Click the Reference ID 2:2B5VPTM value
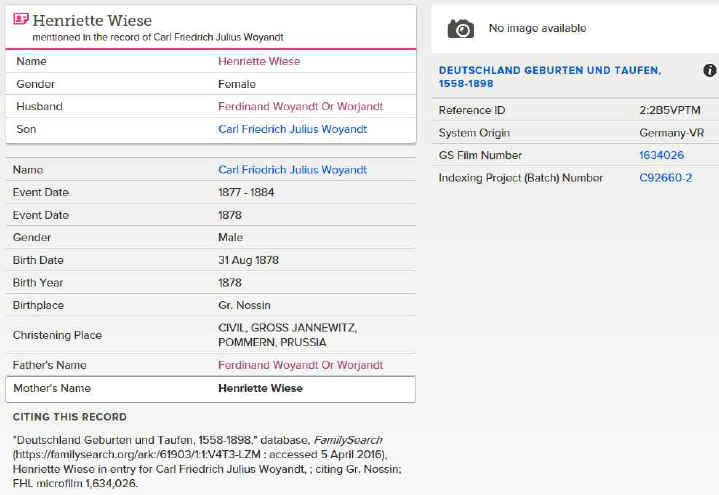The image size is (719, 495). pyautogui.click(x=669, y=110)
